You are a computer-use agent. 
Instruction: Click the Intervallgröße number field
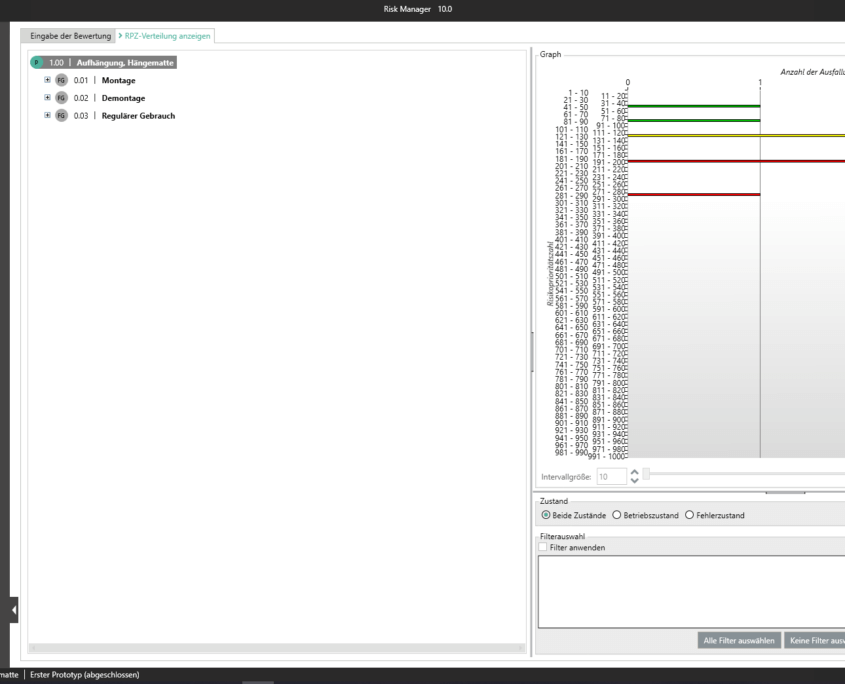point(608,477)
